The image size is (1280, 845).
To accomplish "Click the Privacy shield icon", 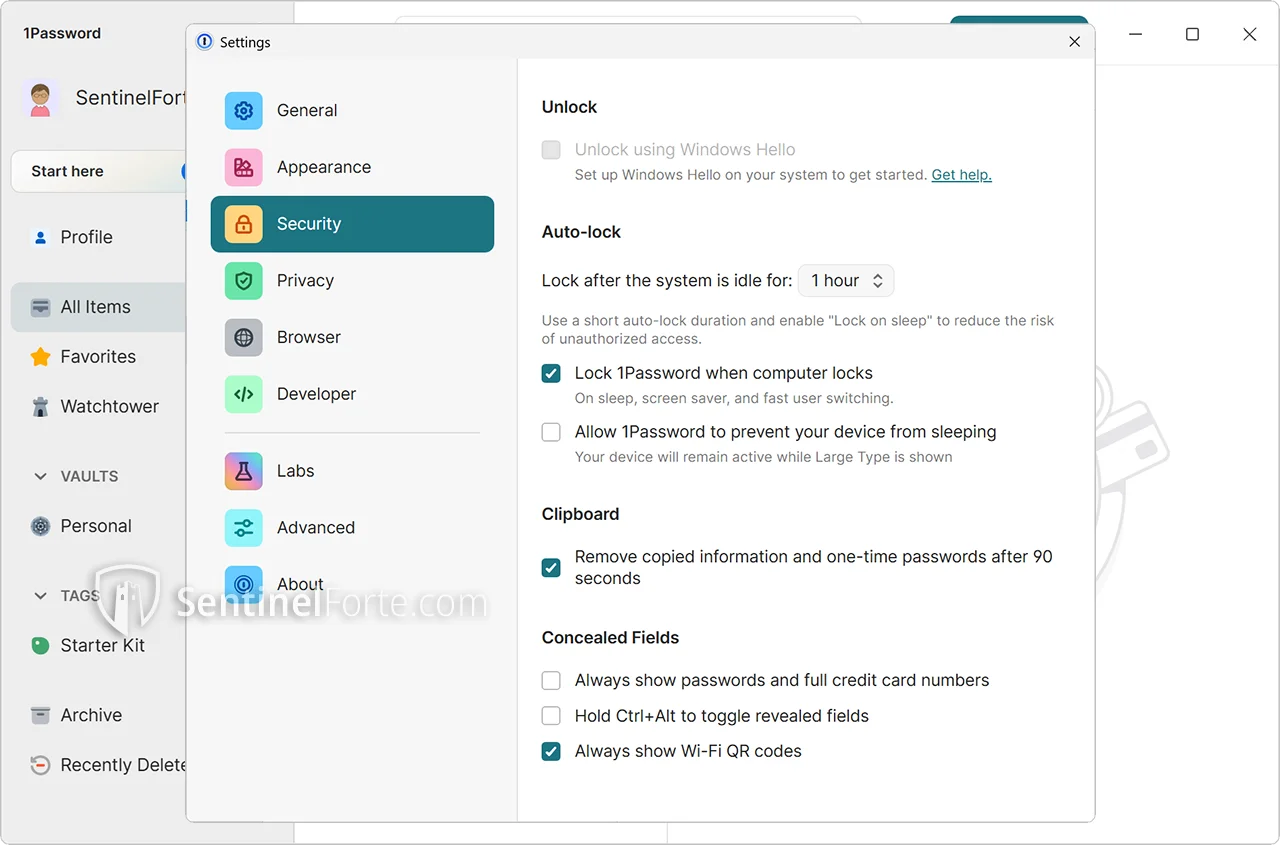I will click(244, 281).
